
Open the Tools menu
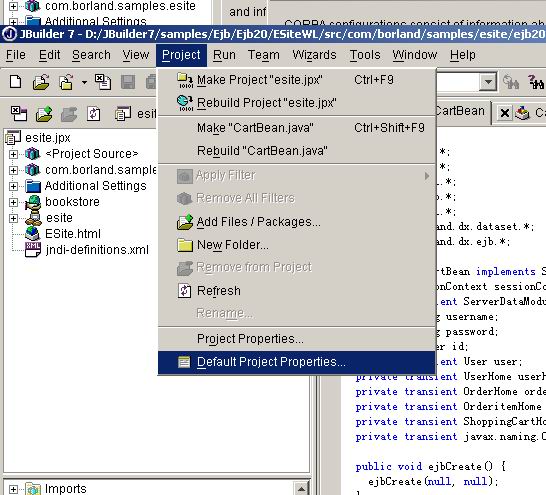point(365,55)
